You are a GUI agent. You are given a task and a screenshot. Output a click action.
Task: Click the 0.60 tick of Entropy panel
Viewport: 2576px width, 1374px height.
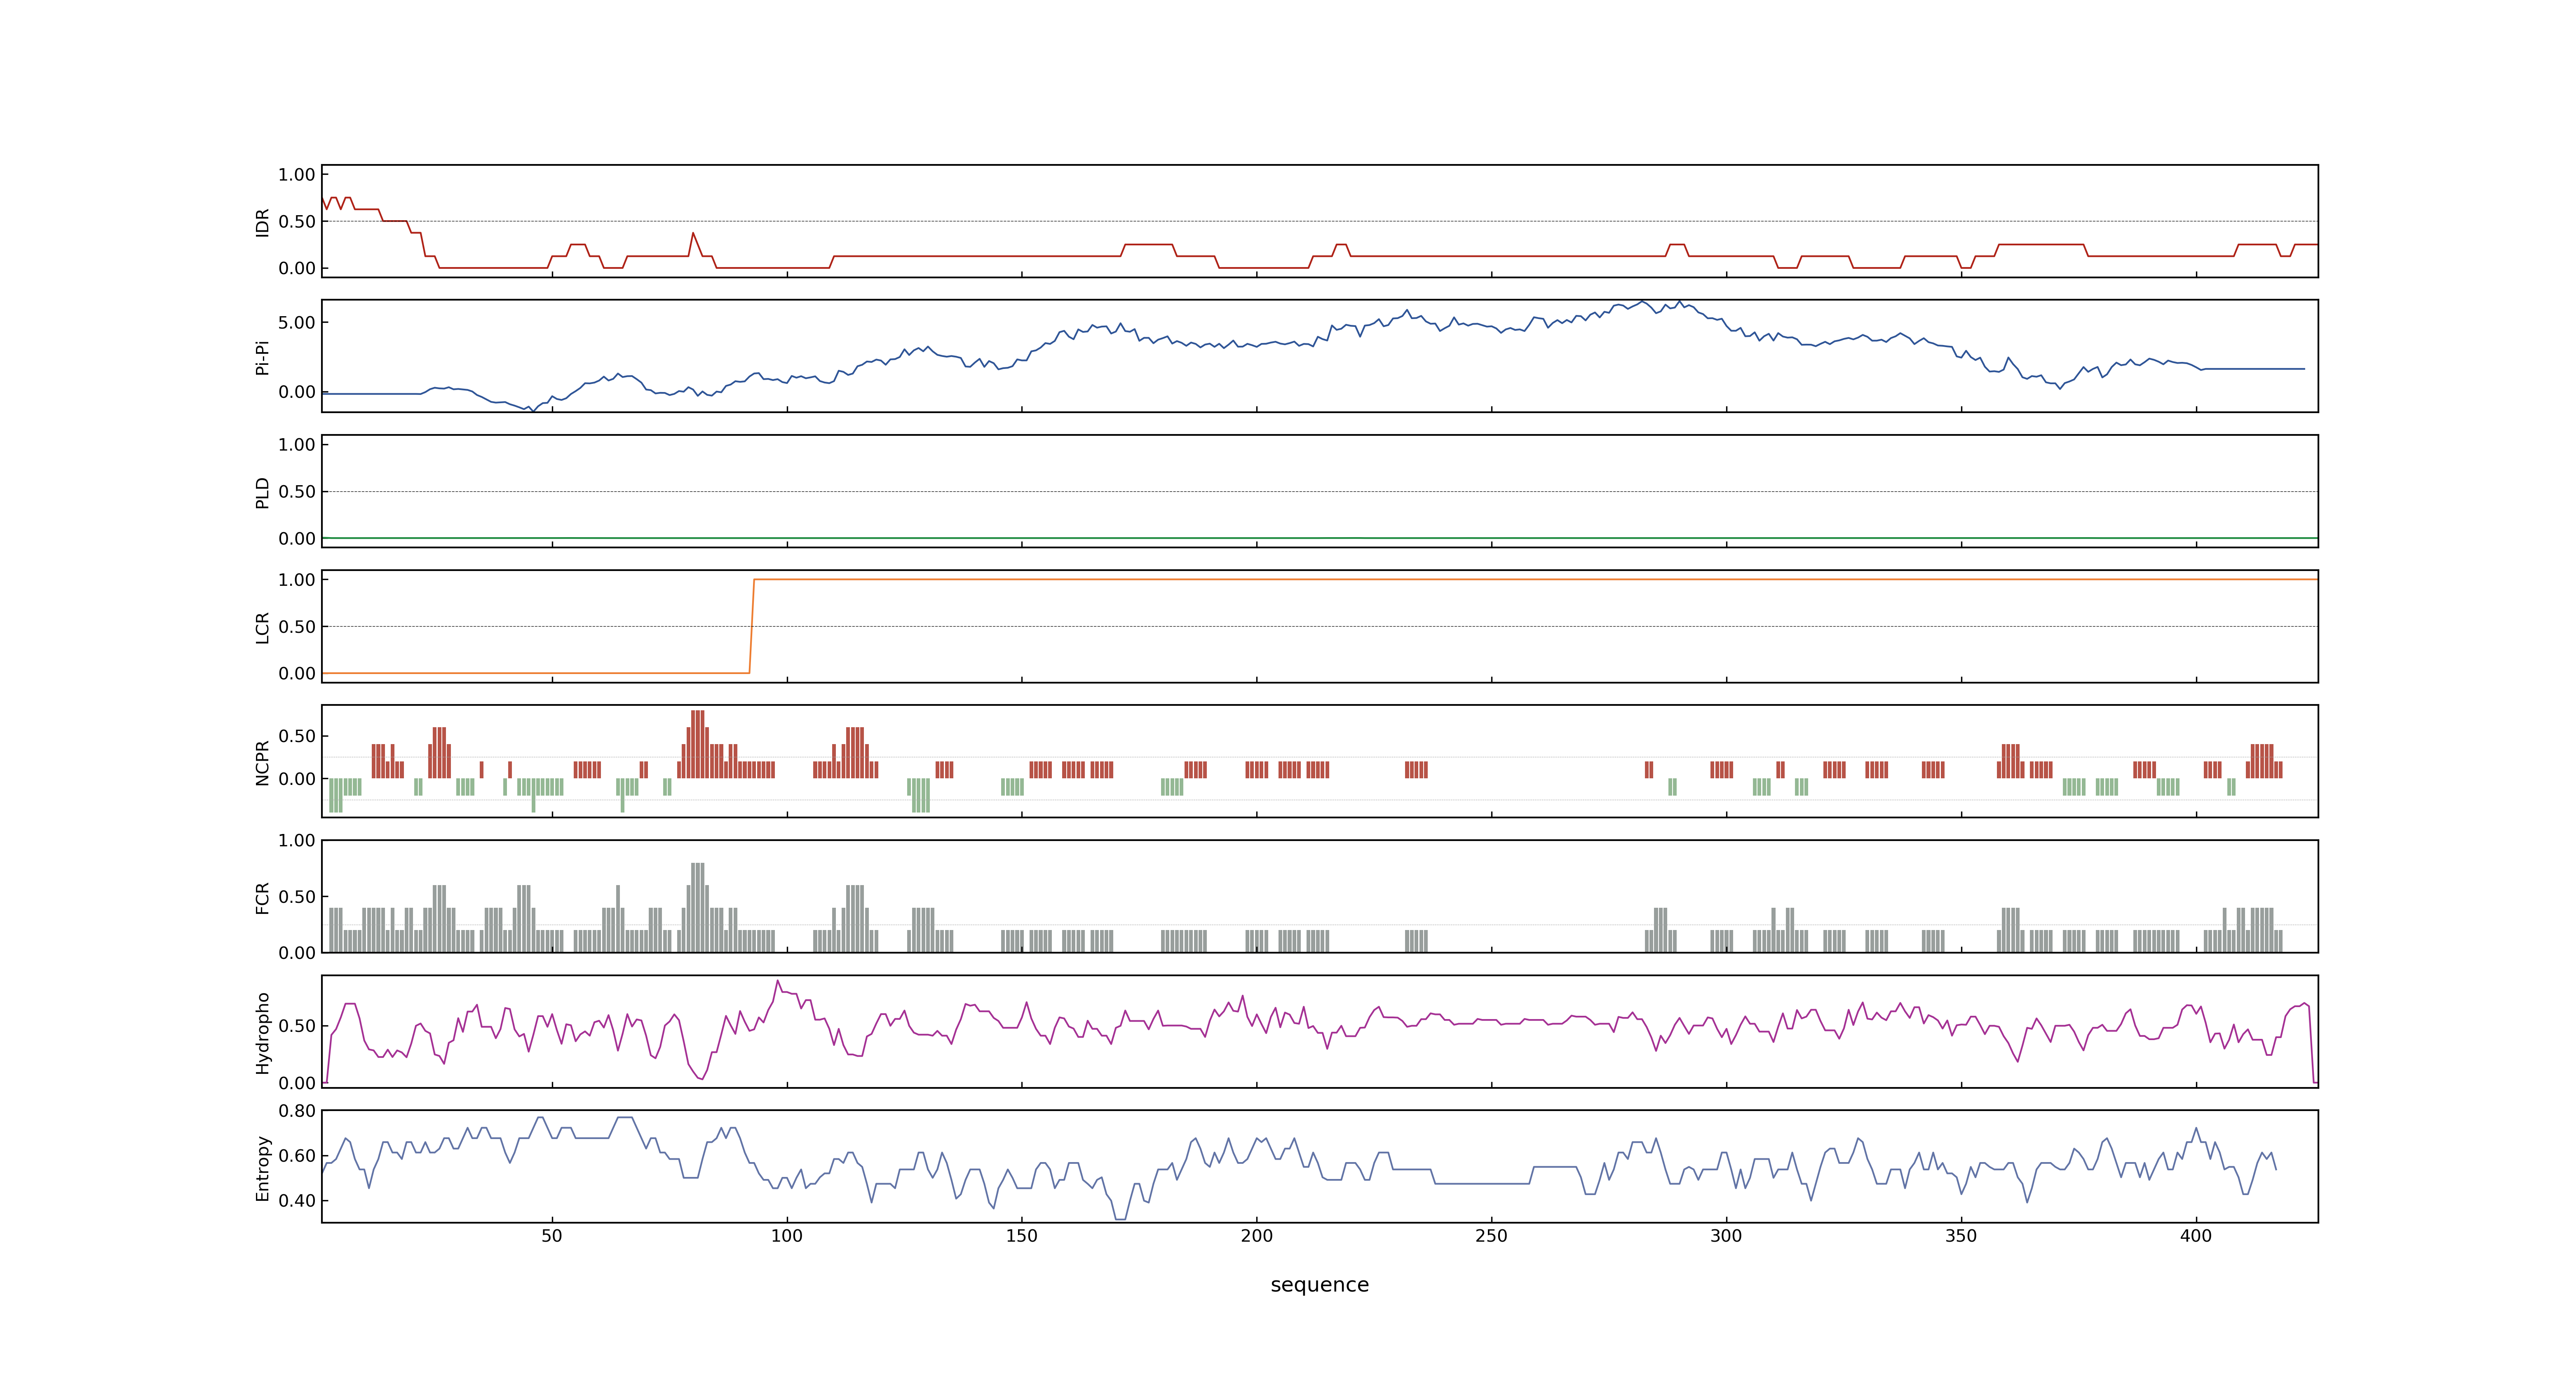(x=297, y=1156)
